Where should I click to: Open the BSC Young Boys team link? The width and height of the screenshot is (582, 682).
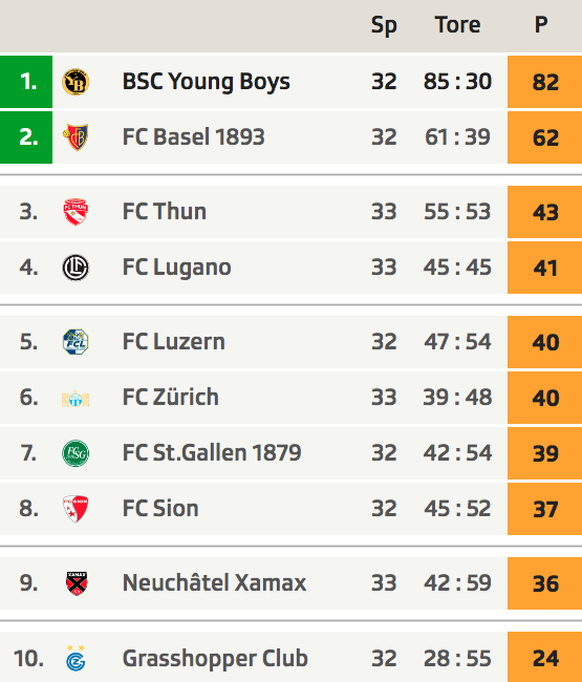(x=206, y=82)
